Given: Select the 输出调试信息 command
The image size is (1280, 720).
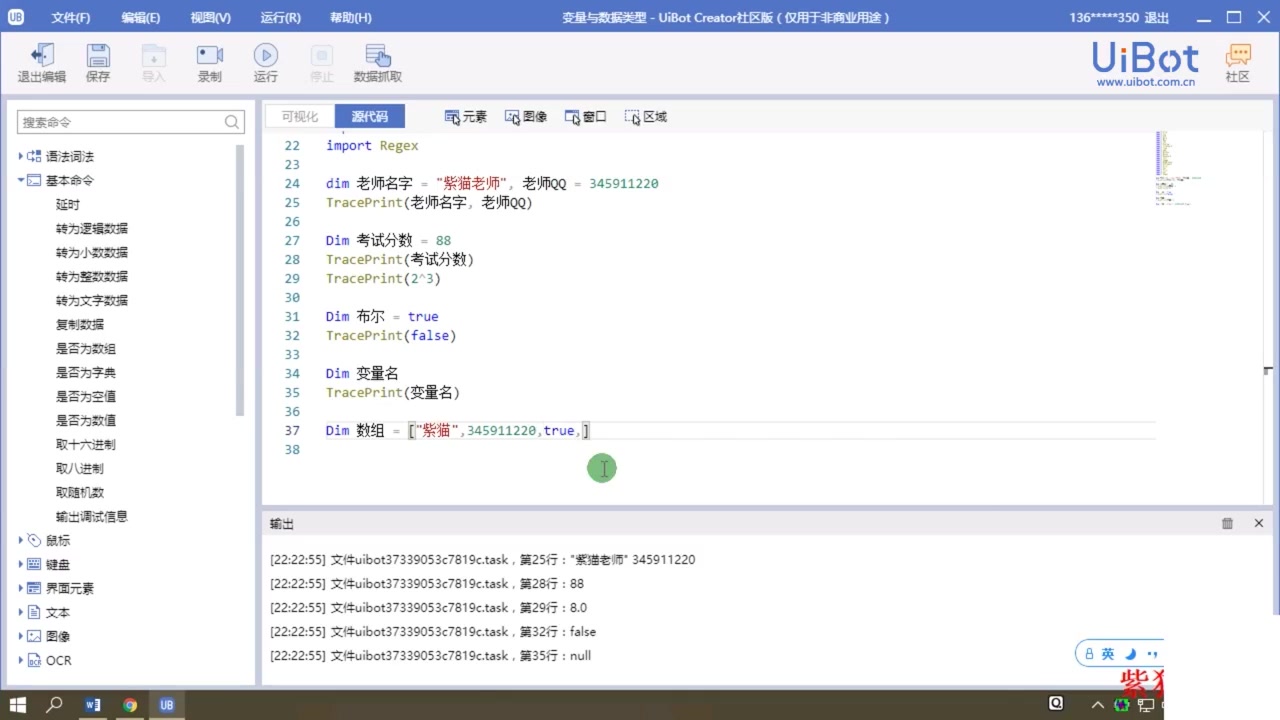Looking at the screenshot, I should coord(92,517).
